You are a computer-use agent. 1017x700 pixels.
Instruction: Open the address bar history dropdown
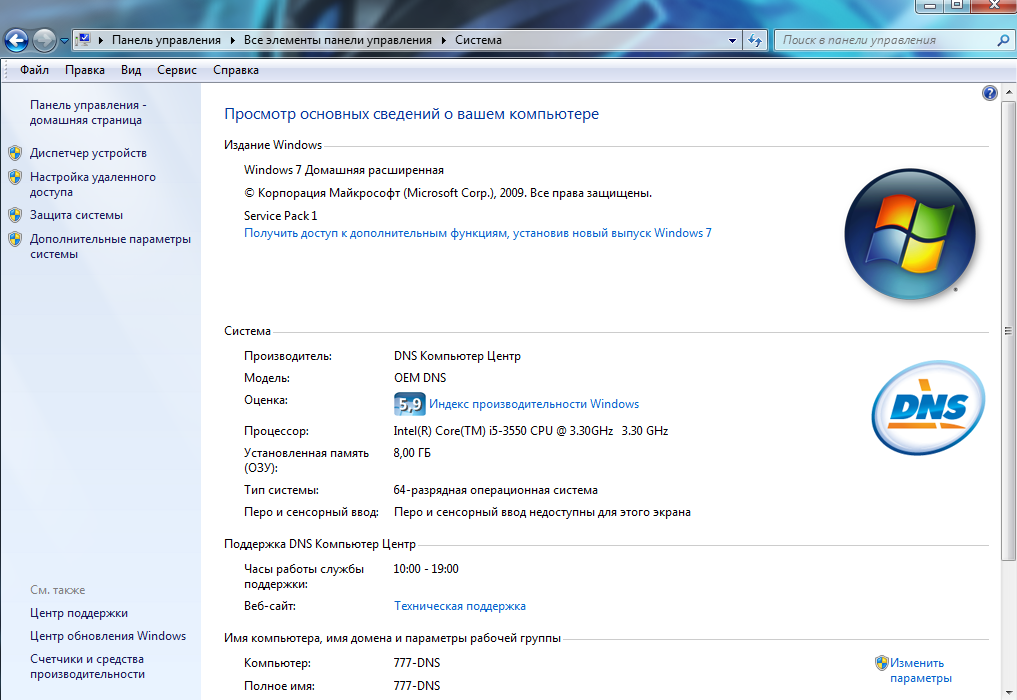coord(732,40)
